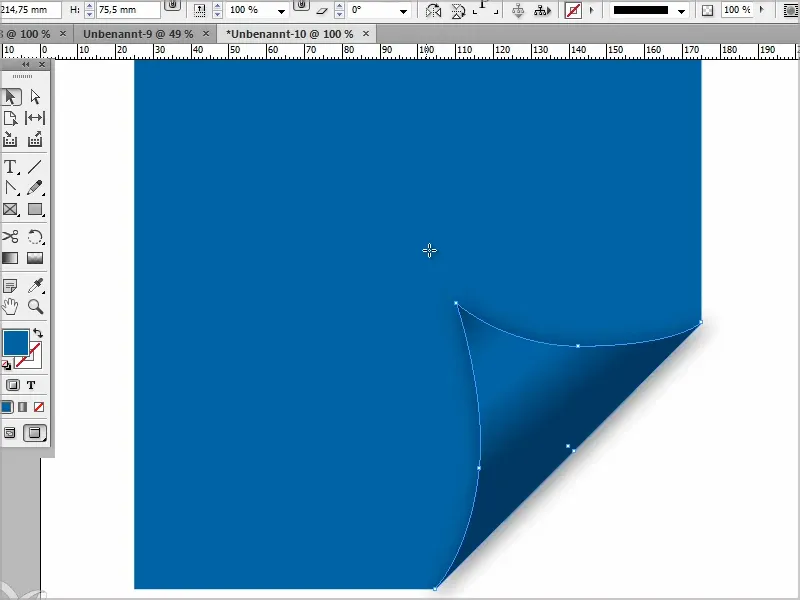
Task: Select the Gradient Swatch tool
Action: click(x=10, y=258)
